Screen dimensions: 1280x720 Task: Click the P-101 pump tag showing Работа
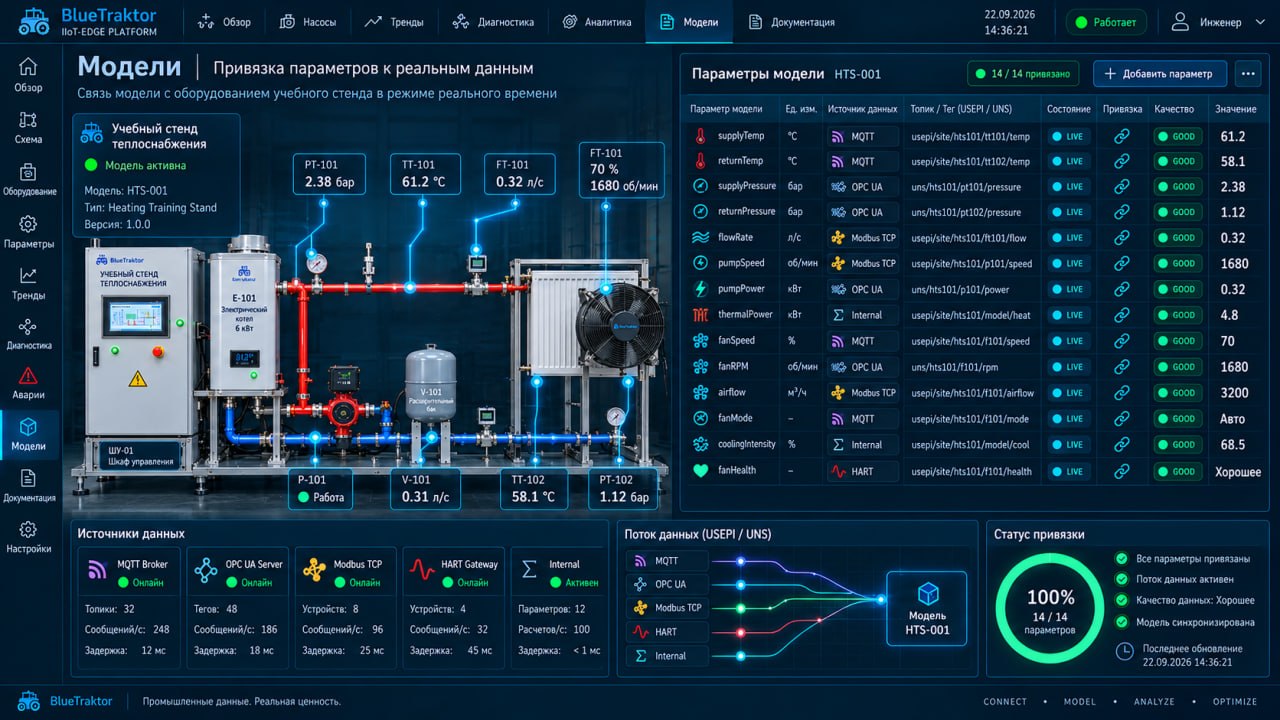pyautogui.click(x=321, y=488)
